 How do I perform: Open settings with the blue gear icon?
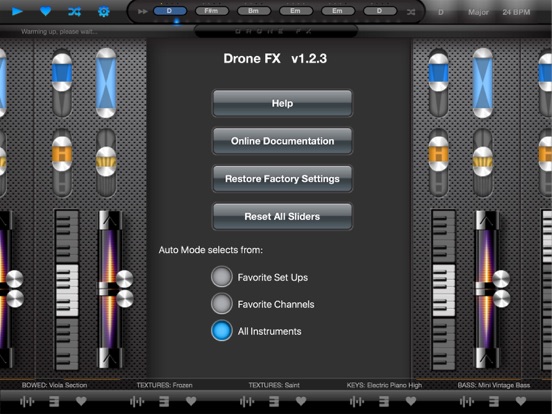(104, 12)
